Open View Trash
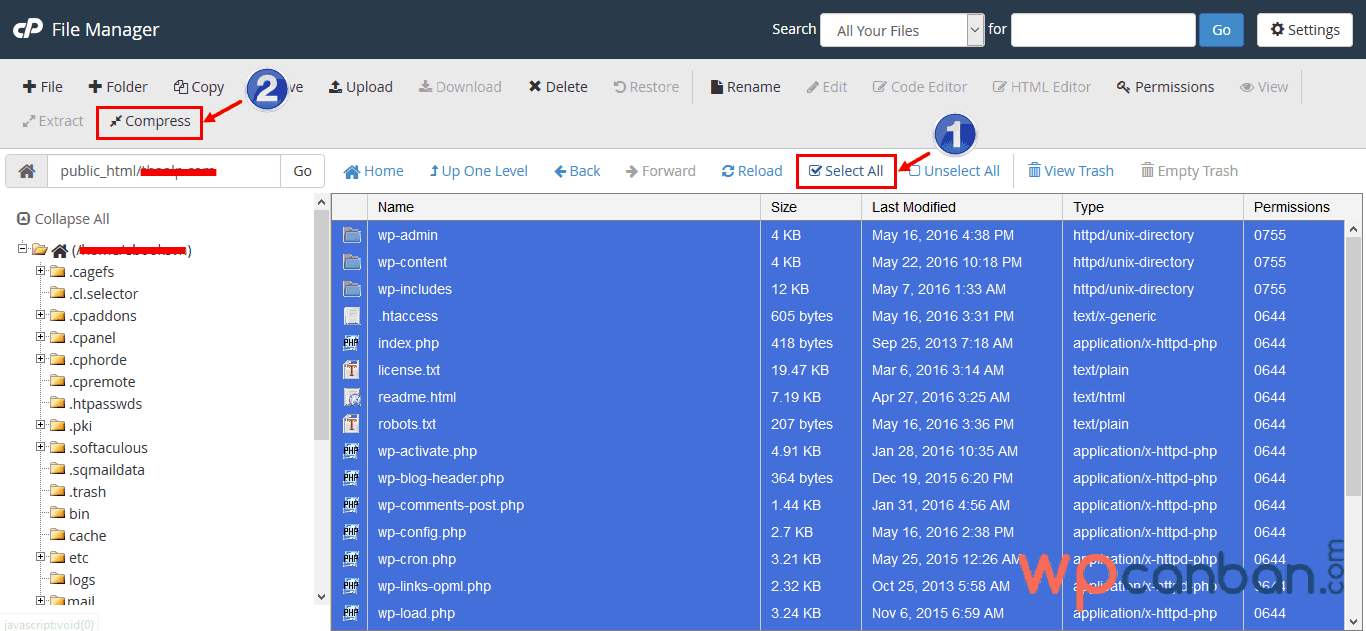The image size is (1366, 631). (x=1071, y=171)
